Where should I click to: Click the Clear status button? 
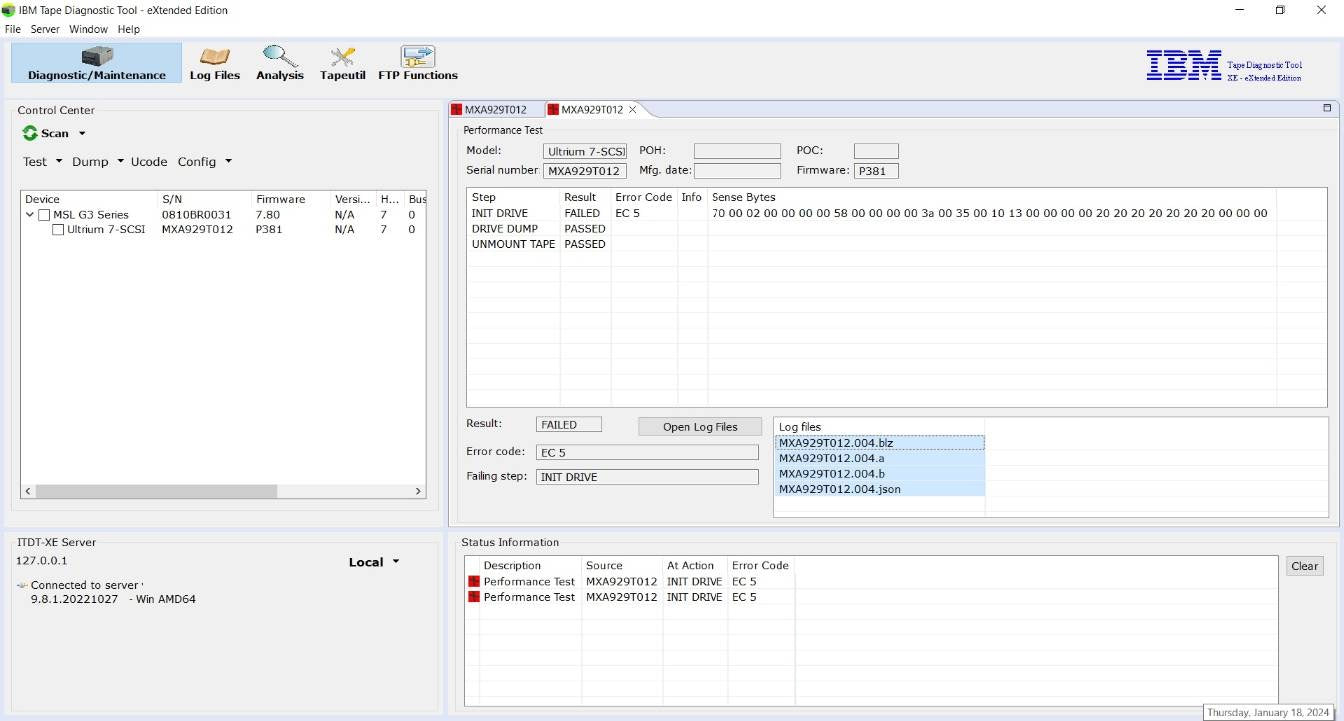coord(1305,566)
